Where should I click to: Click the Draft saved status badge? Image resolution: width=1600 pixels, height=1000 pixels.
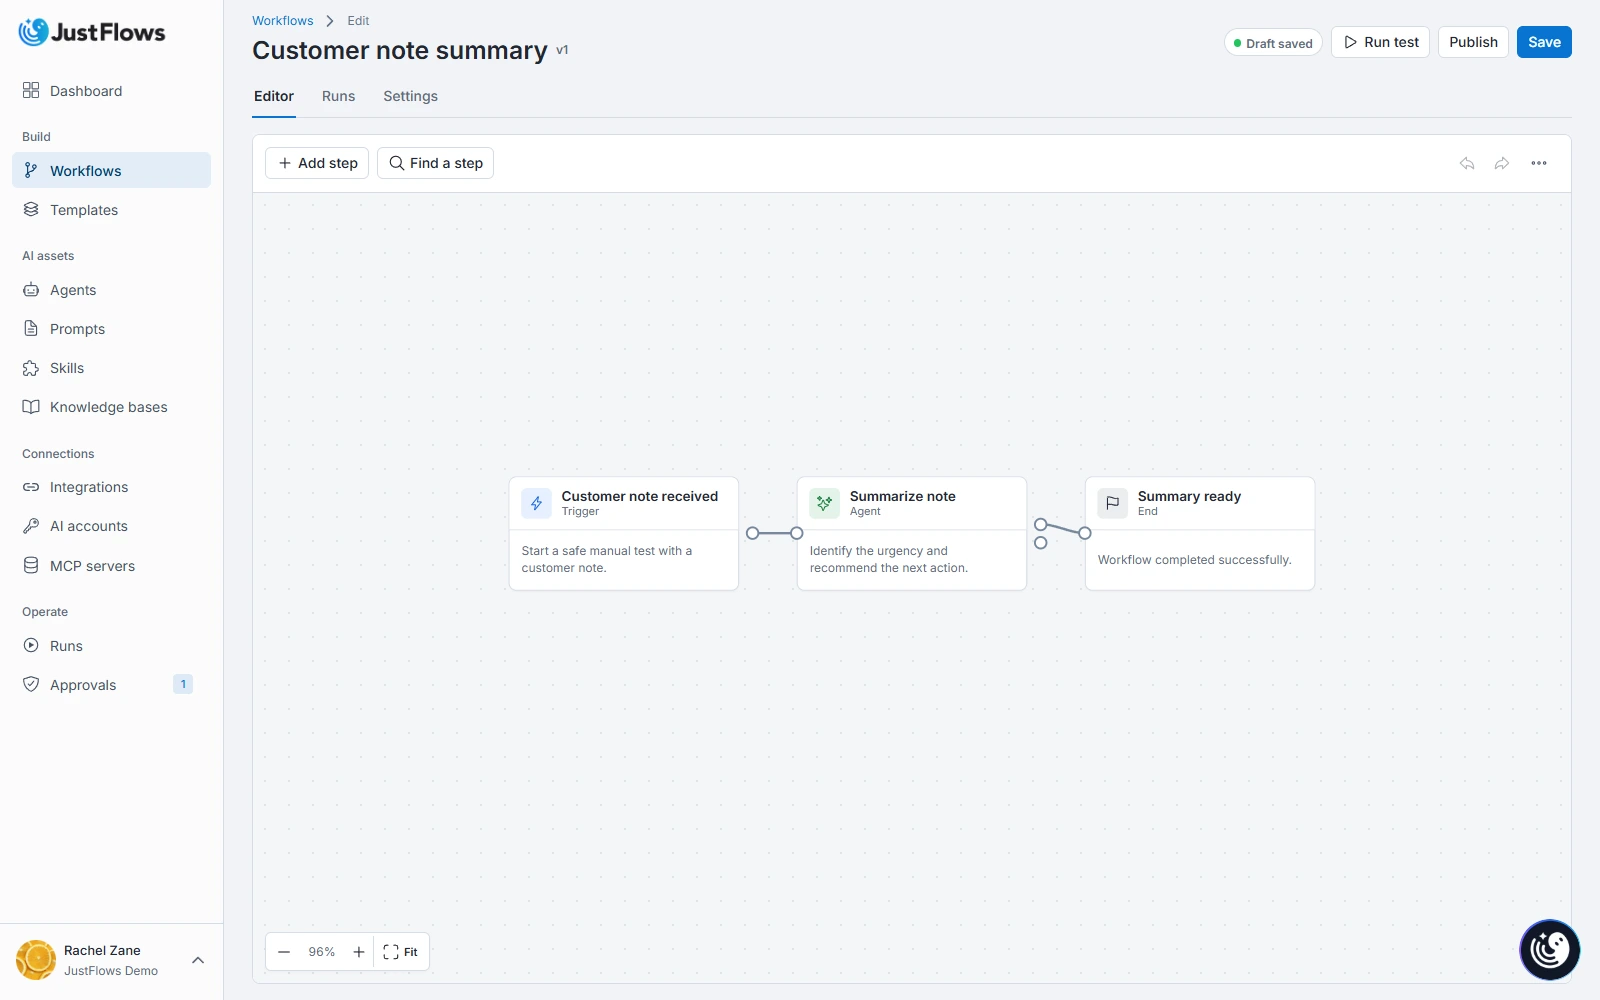coord(1273,43)
